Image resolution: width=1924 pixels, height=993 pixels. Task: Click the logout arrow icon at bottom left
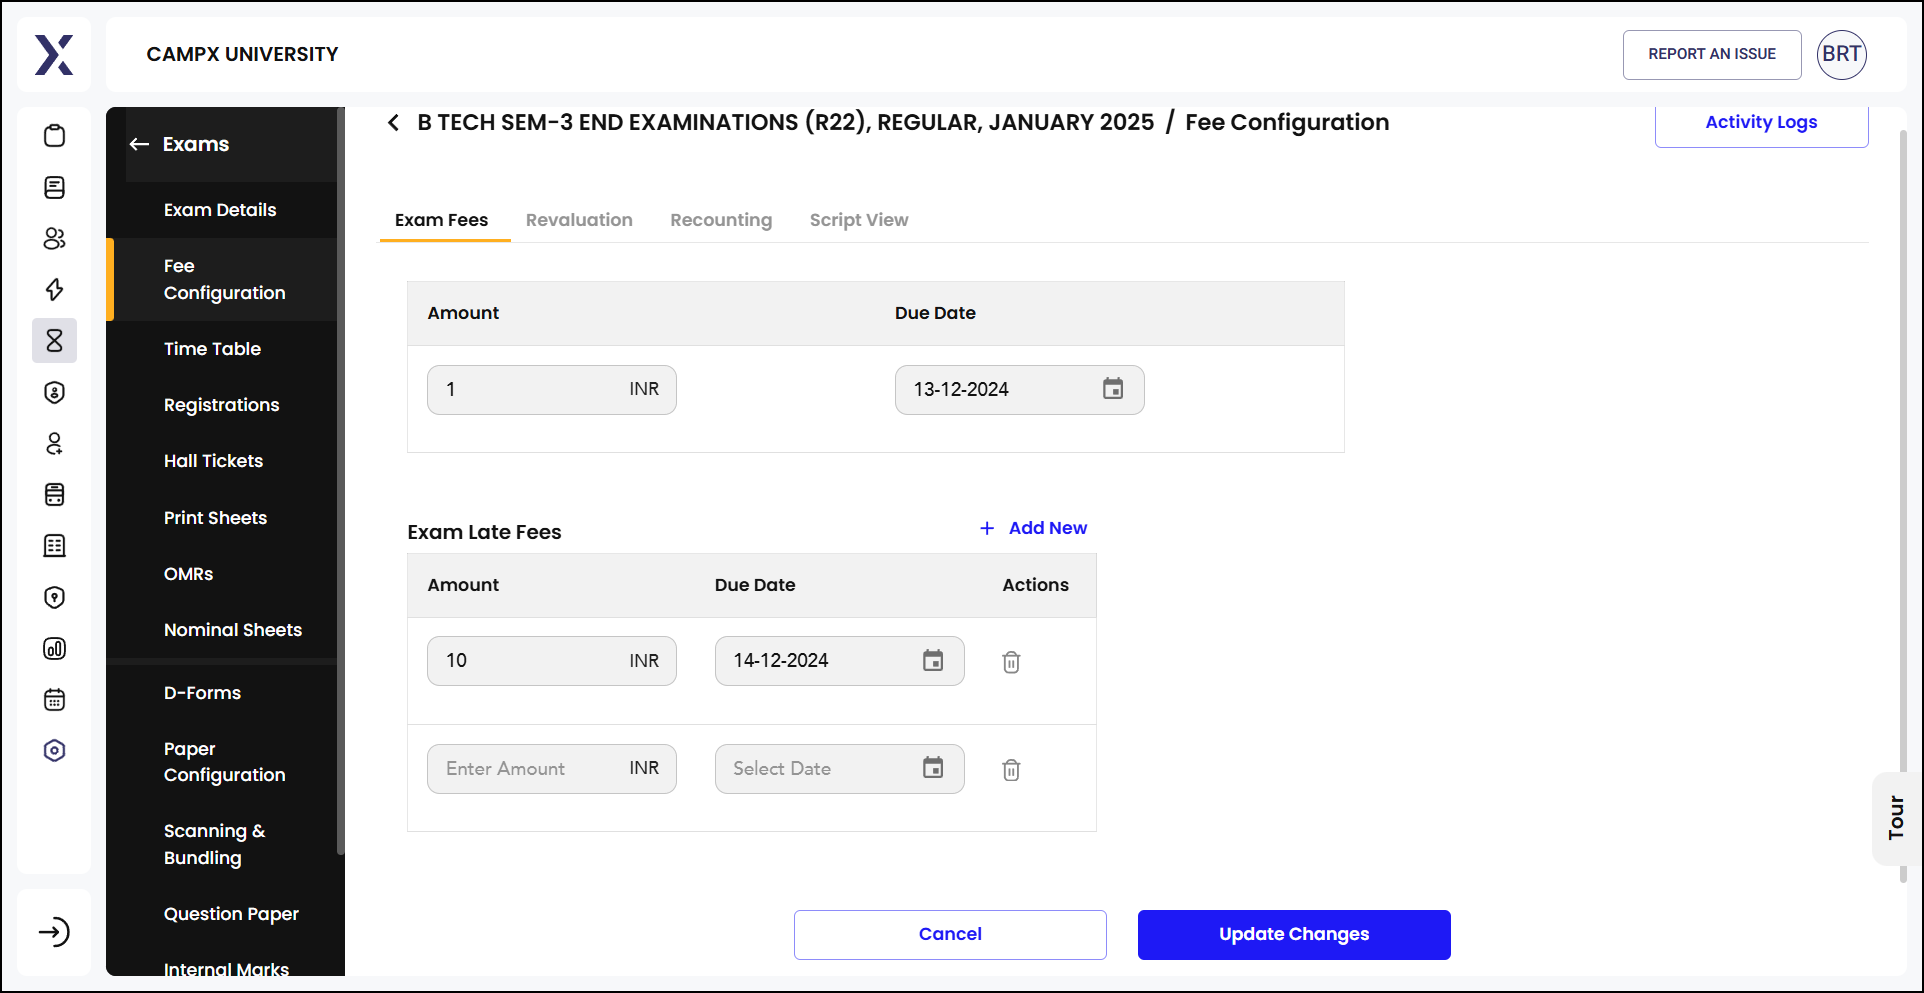pyautogui.click(x=54, y=932)
